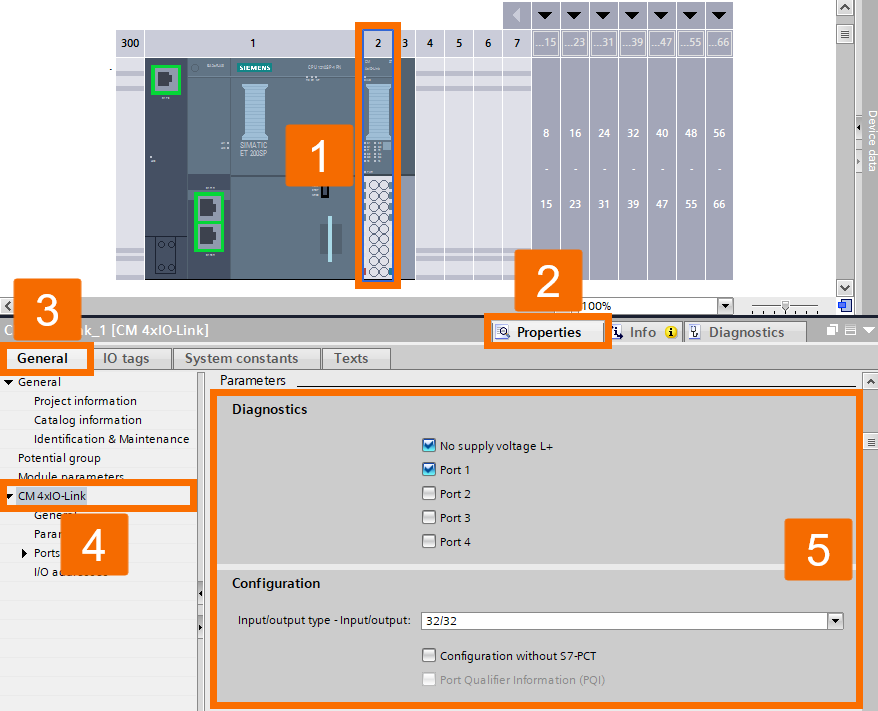This screenshot has width=878, height=711.
Task: Click the device view scroll down arrow
Action: point(844,288)
